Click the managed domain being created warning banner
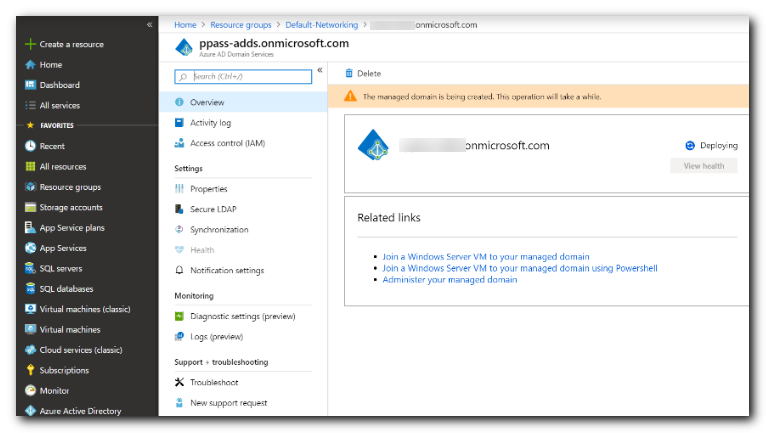The image size is (766, 433). 538,96
